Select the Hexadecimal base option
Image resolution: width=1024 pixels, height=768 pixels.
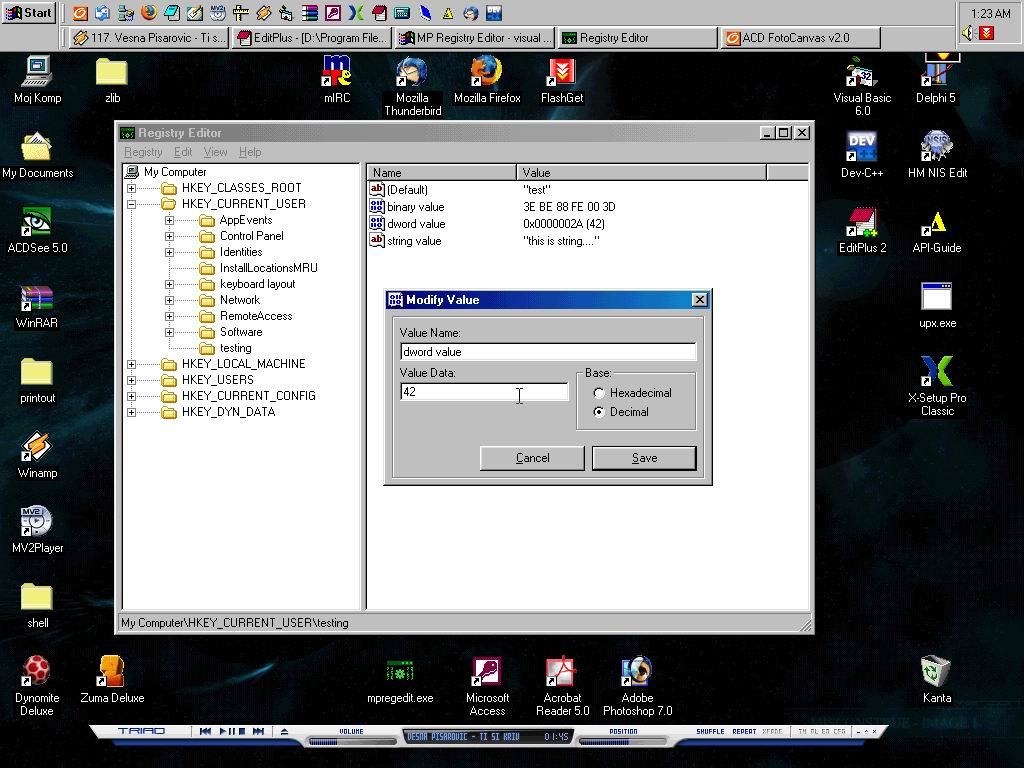click(599, 393)
